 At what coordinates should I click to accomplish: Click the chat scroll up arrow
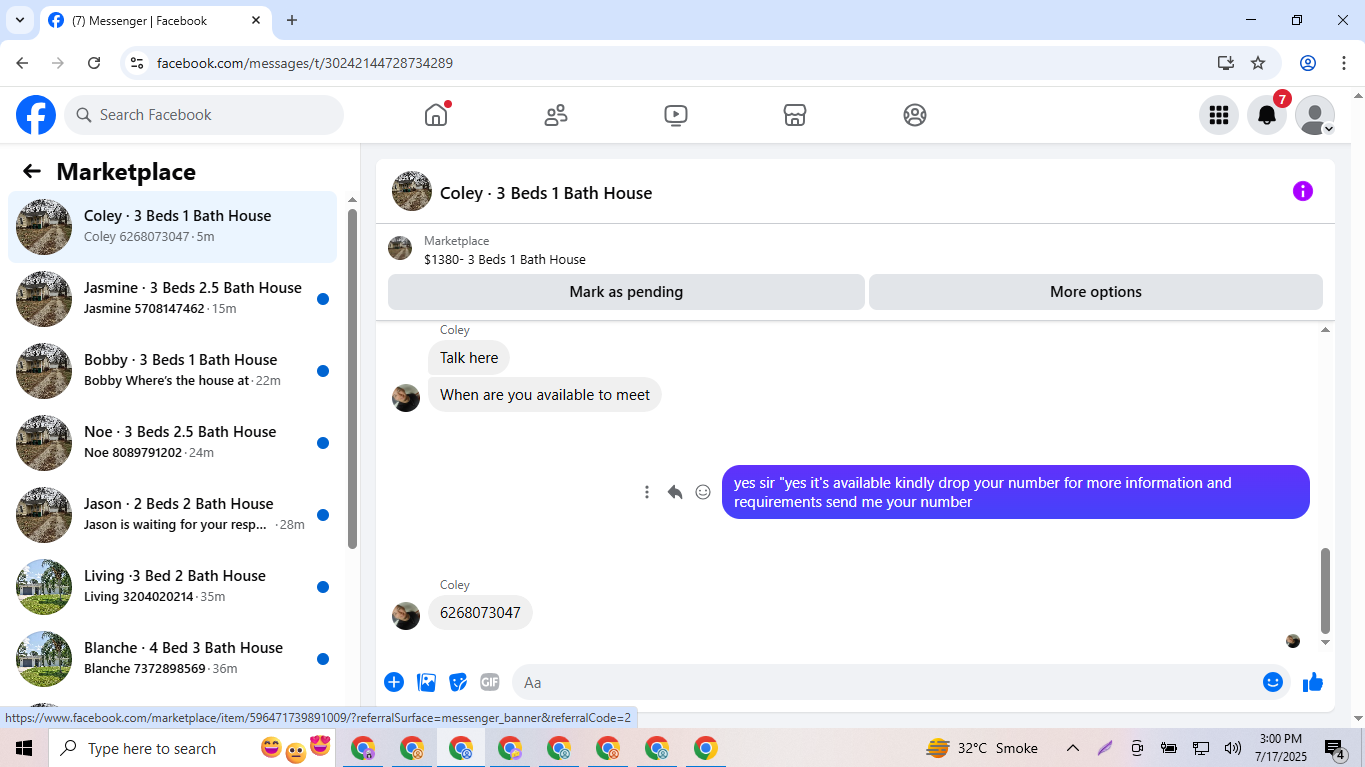point(1325,329)
